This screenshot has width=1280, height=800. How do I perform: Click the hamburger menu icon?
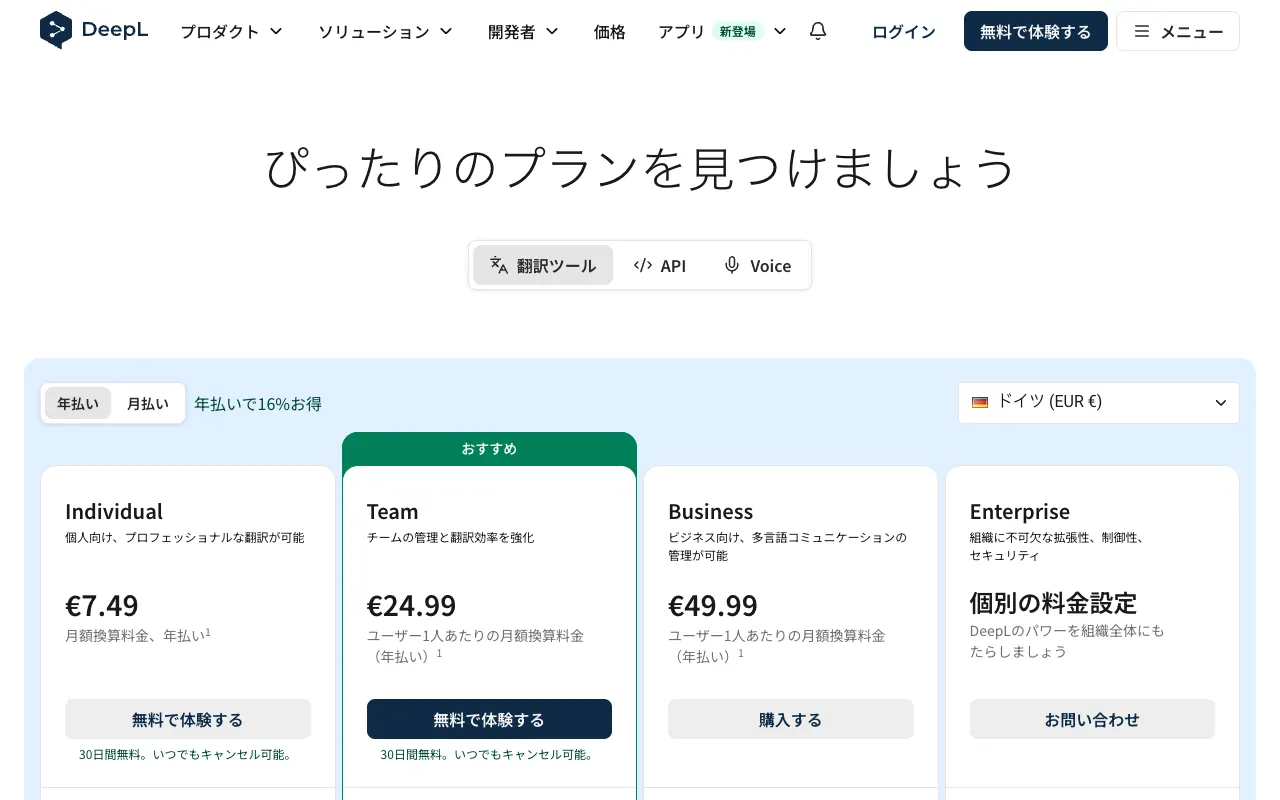(x=1142, y=31)
